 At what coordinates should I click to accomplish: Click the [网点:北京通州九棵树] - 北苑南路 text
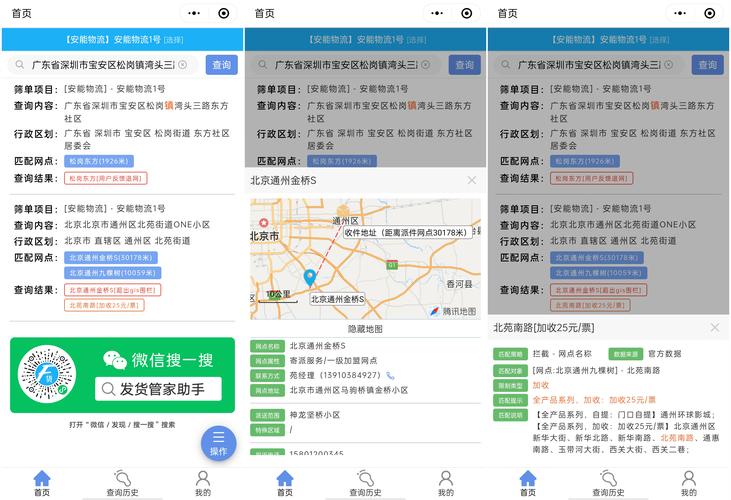[596, 371]
